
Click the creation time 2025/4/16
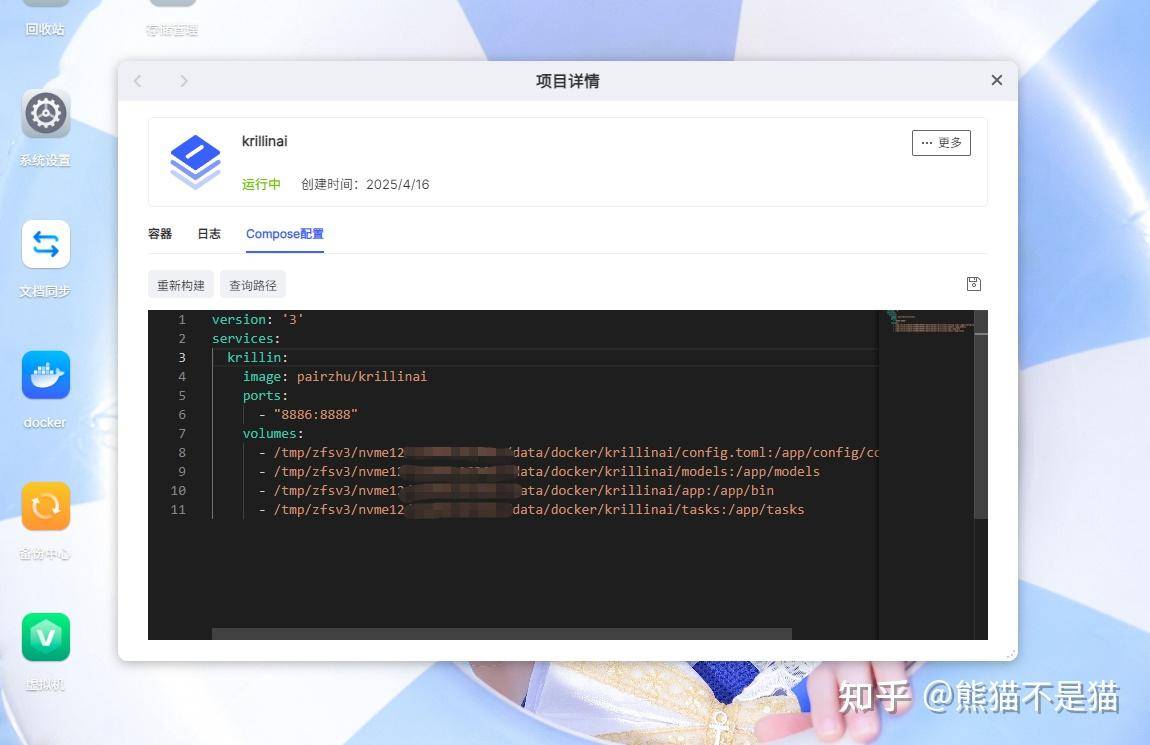[365, 184]
